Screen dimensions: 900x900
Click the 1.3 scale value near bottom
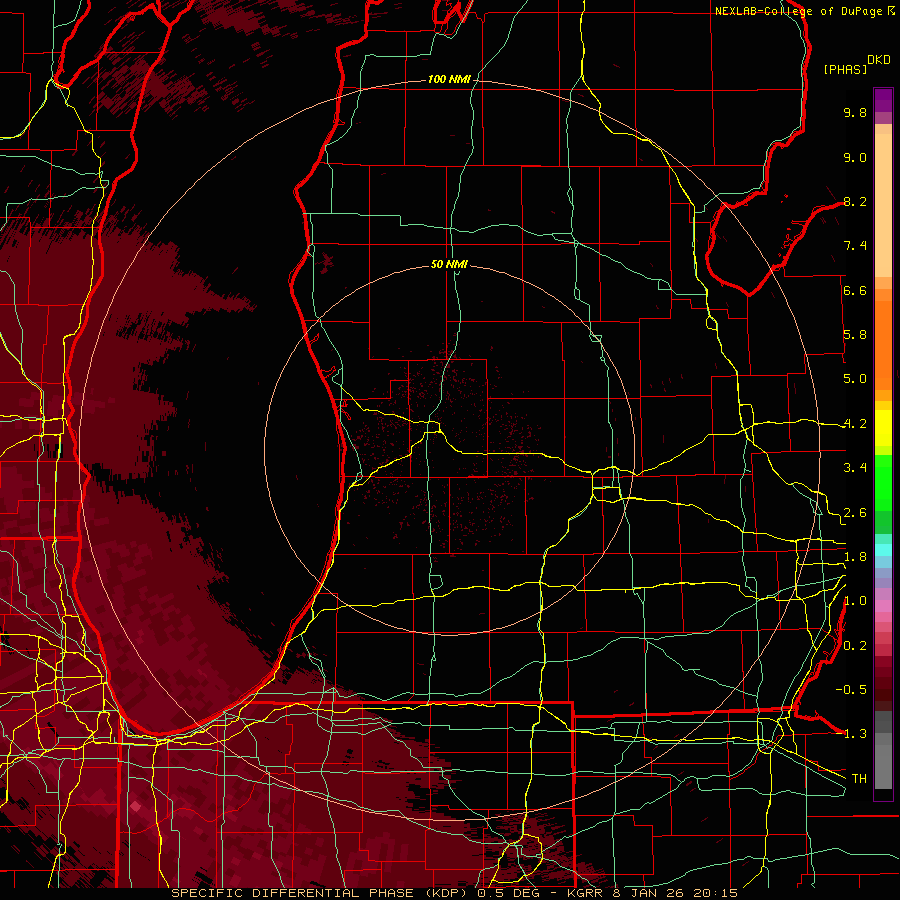click(855, 734)
